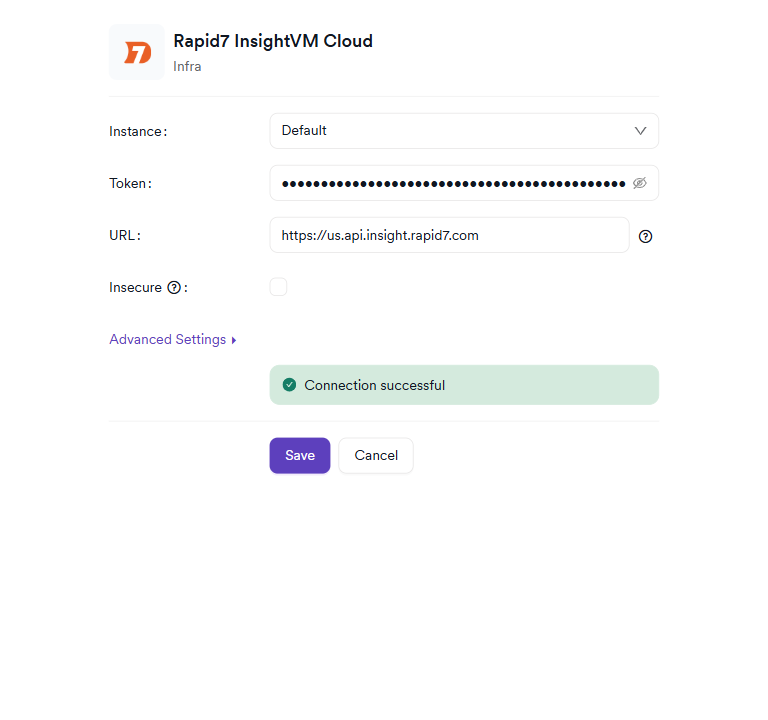Viewport: 768px width, 720px height.
Task: Open the Insecure help tooltip icon
Action: click(174, 288)
